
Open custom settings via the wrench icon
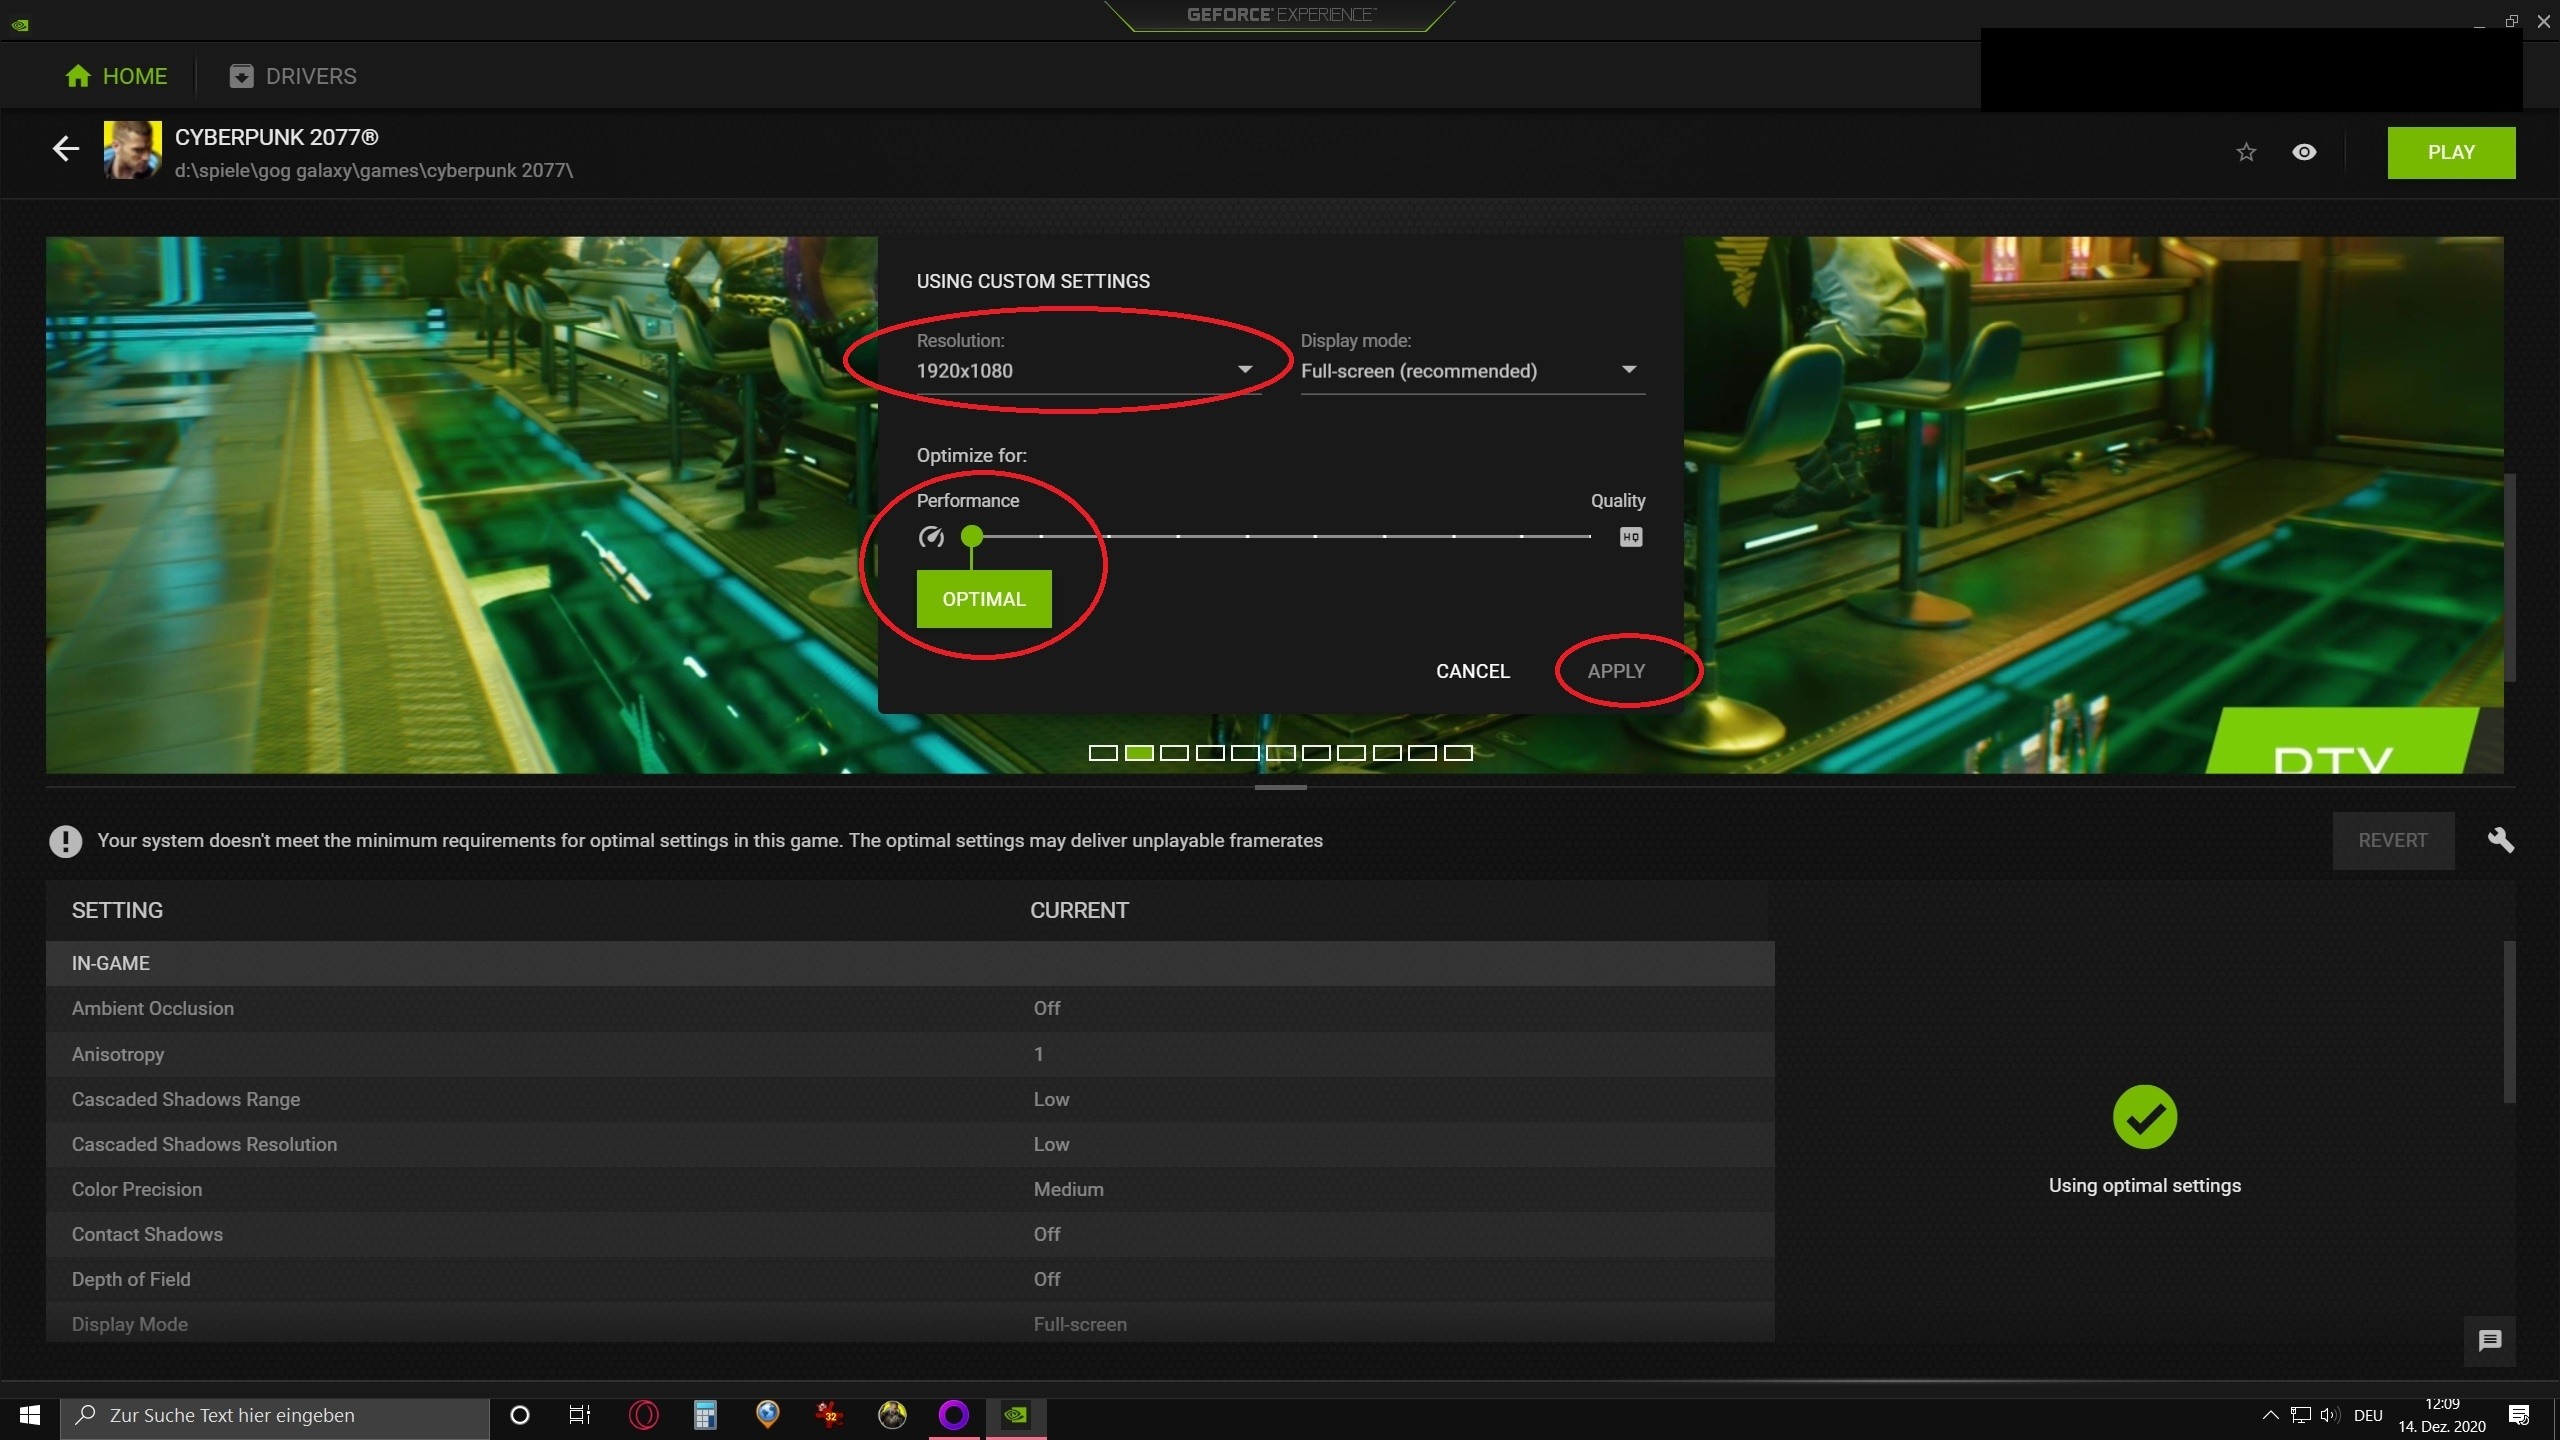pos(2500,840)
